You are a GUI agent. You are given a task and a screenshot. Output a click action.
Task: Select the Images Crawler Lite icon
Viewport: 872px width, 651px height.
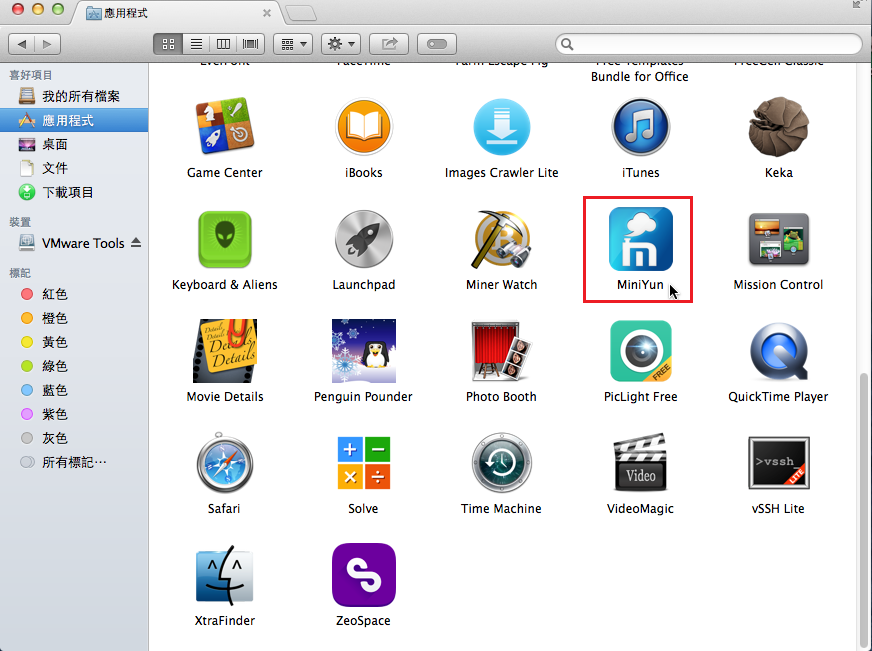tap(502, 126)
